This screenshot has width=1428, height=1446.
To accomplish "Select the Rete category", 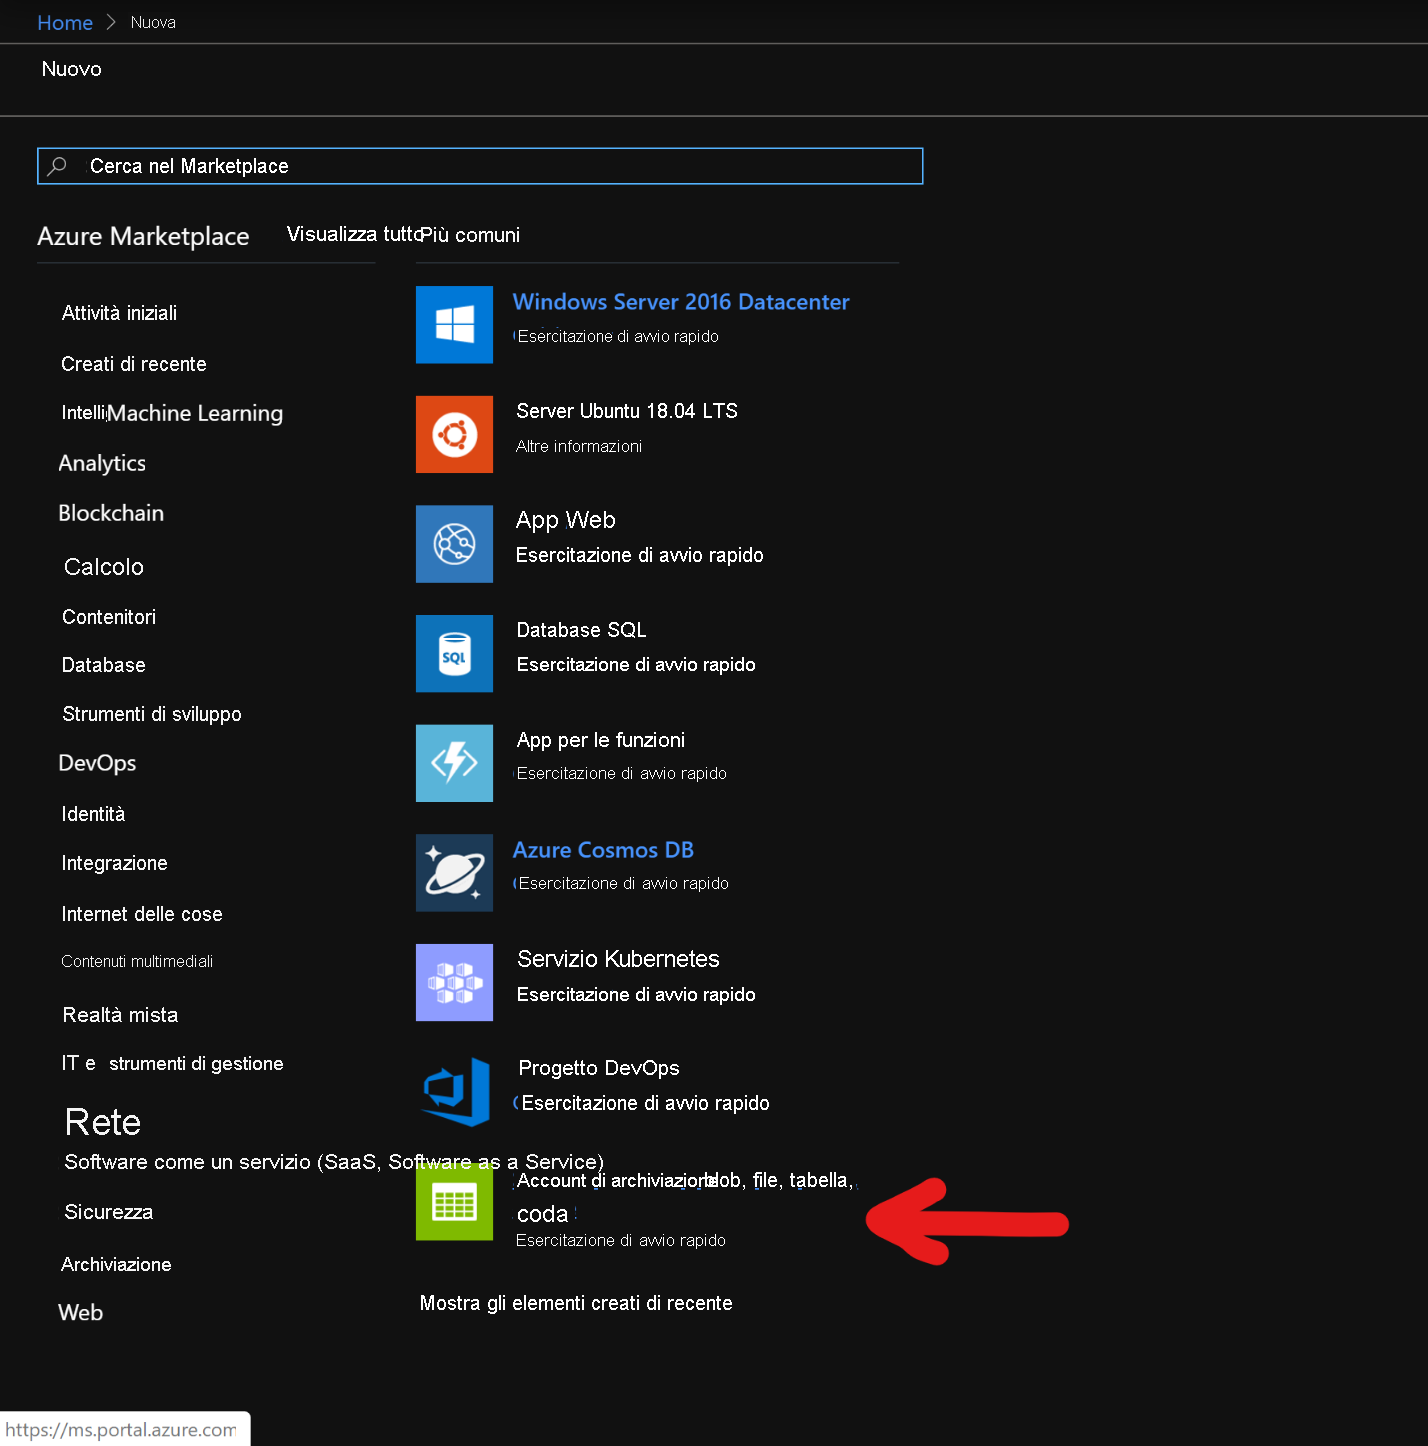I will pyautogui.click(x=102, y=1122).
